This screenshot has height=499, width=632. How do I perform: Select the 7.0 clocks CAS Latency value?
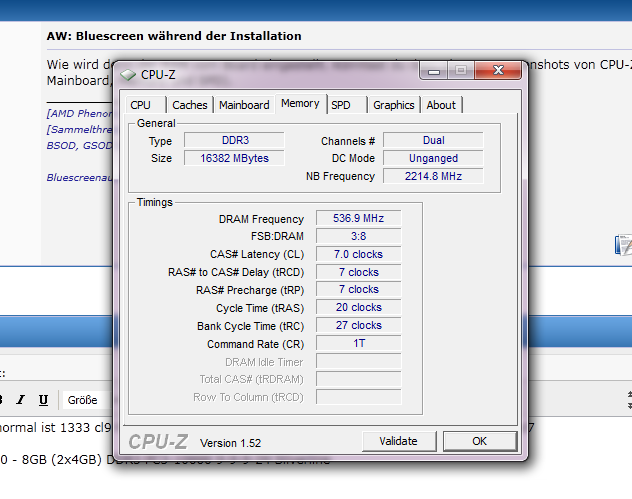point(359,254)
